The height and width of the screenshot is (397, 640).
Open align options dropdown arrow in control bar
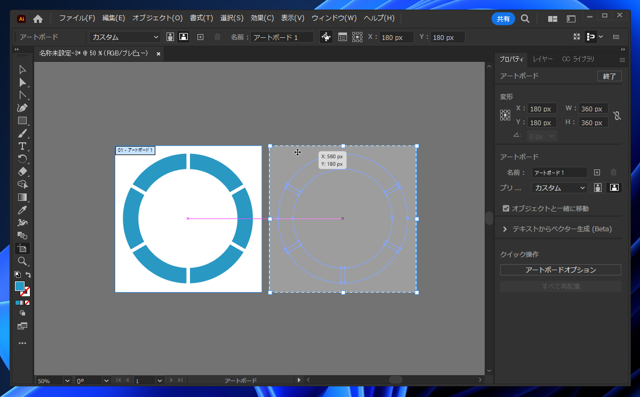point(601,37)
